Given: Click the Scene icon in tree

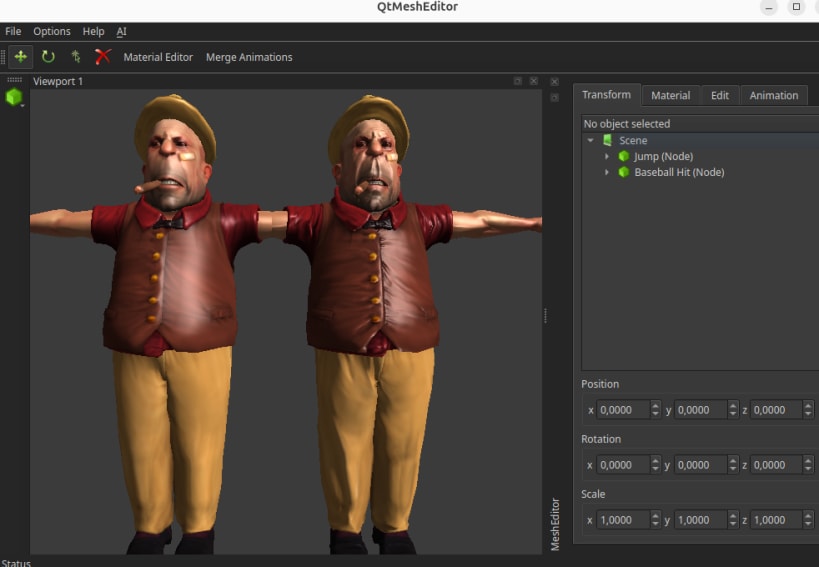Looking at the screenshot, I should tap(607, 140).
